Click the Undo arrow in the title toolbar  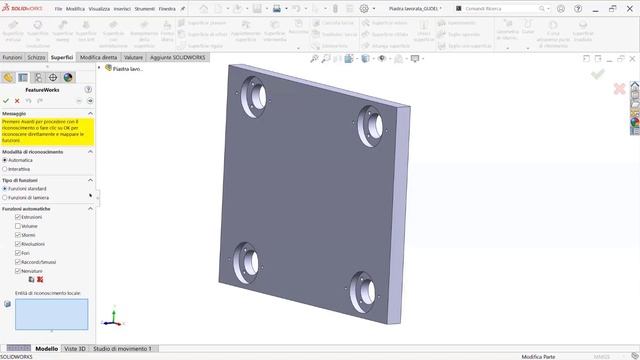click(x=297, y=9)
